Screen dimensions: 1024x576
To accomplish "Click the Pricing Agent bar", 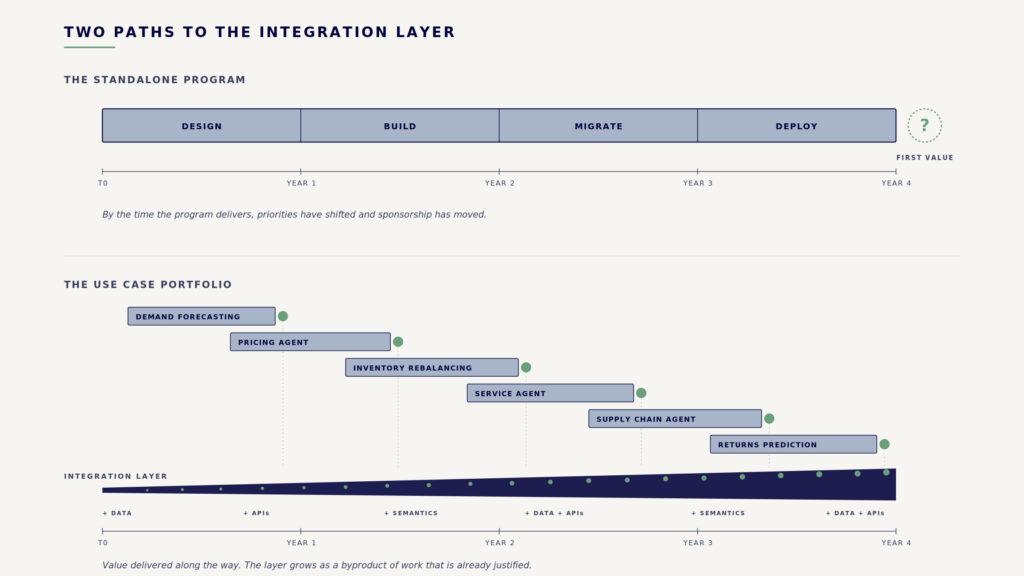I will [x=310, y=342].
